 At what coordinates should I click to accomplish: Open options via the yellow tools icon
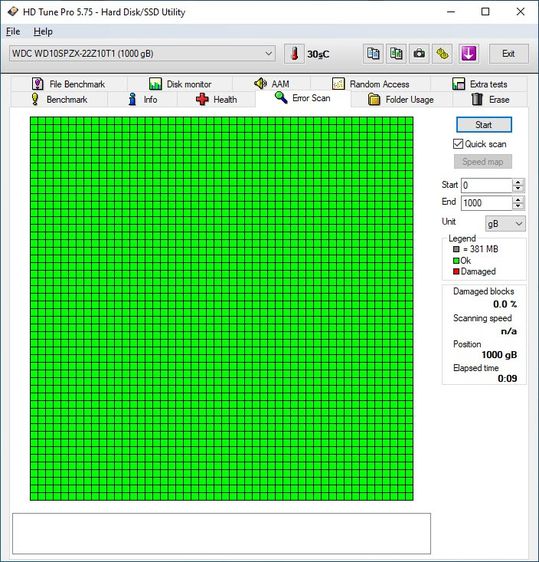click(442, 54)
